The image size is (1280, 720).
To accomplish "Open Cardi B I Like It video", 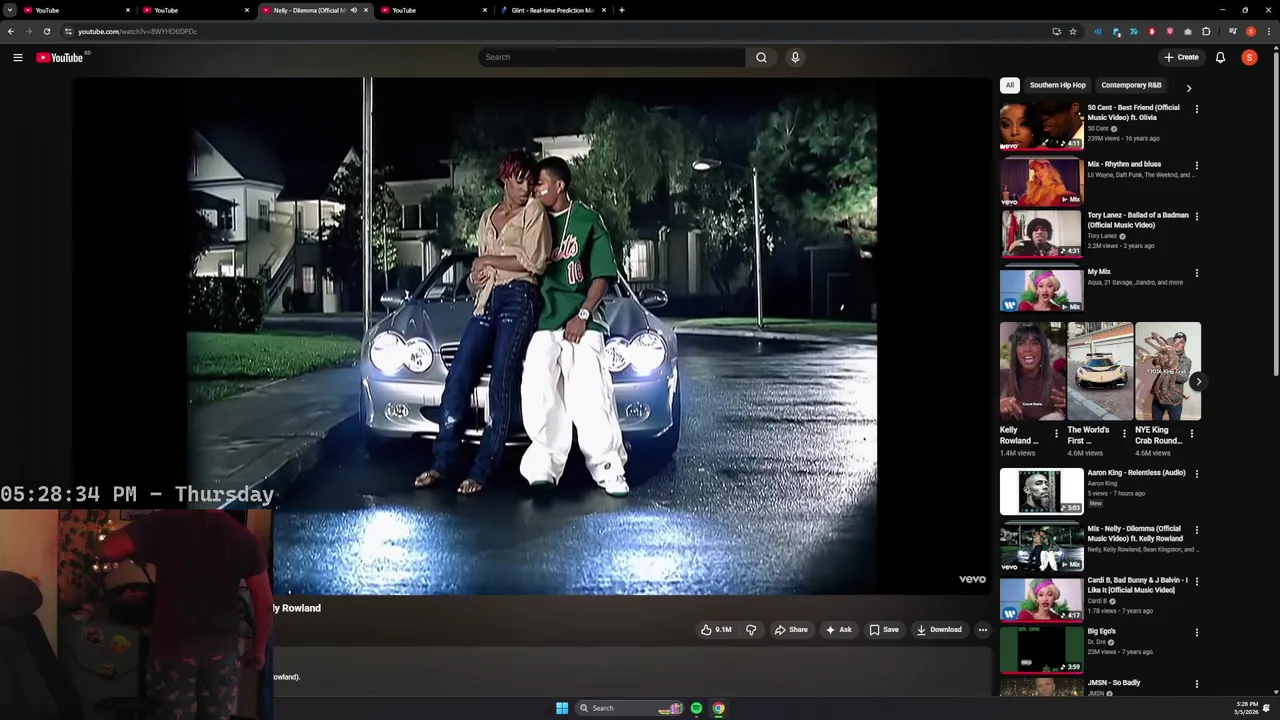I will [x=1041, y=598].
